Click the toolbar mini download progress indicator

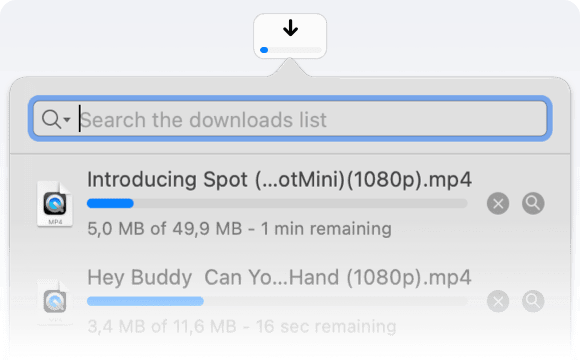pos(291,50)
